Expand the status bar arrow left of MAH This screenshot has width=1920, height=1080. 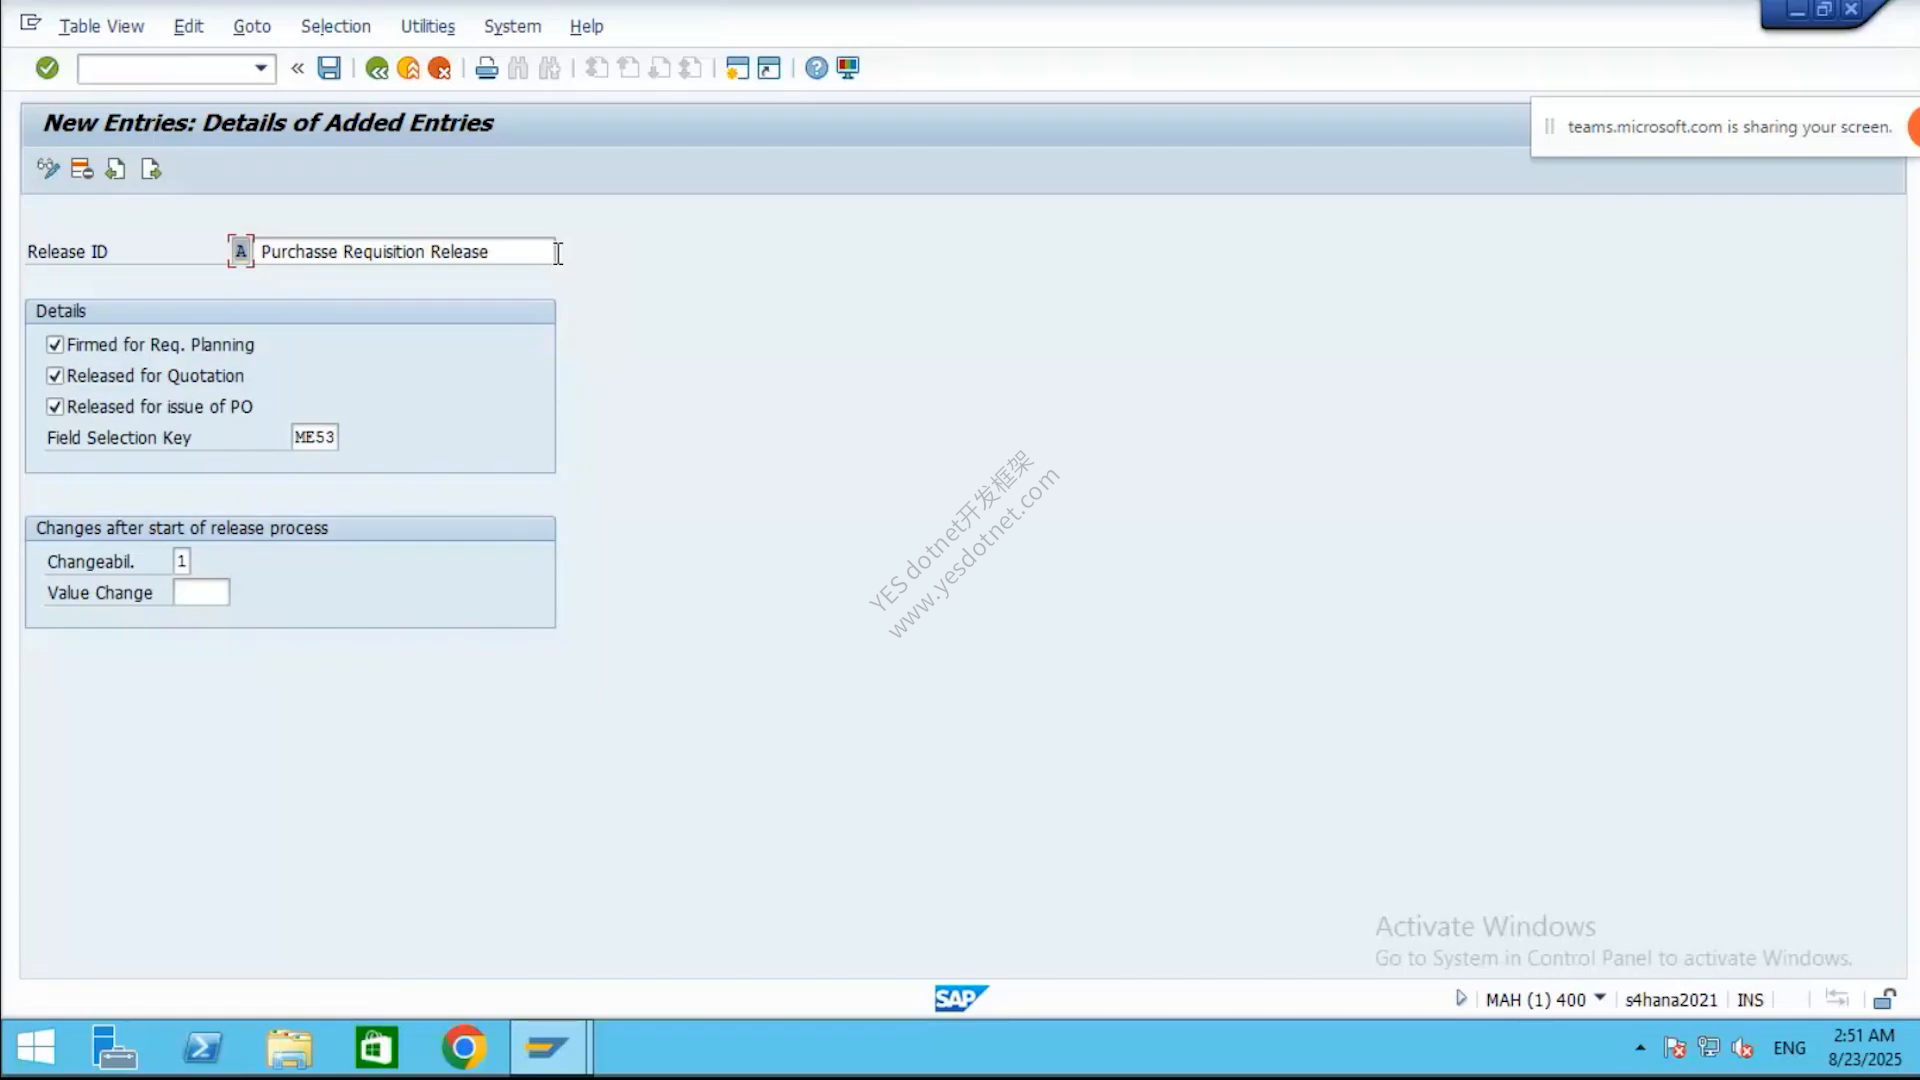pyautogui.click(x=1461, y=998)
